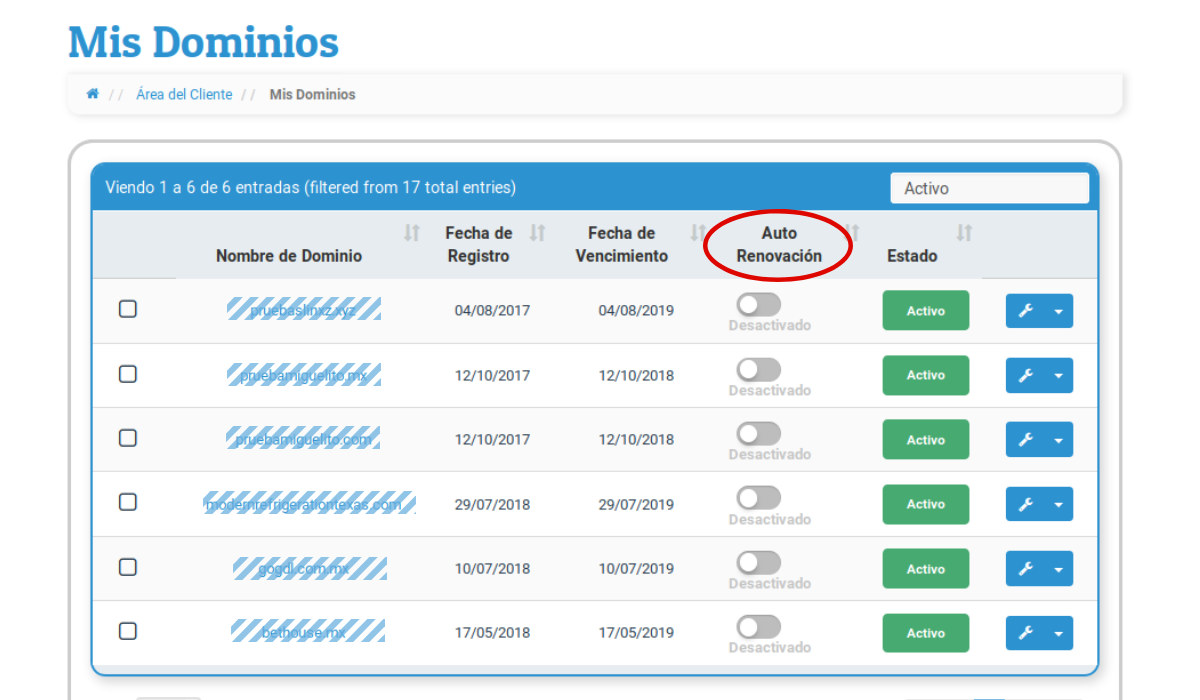Check the box for the first domain row
The width and height of the screenshot is (1200, 700).
coord(128,309)
